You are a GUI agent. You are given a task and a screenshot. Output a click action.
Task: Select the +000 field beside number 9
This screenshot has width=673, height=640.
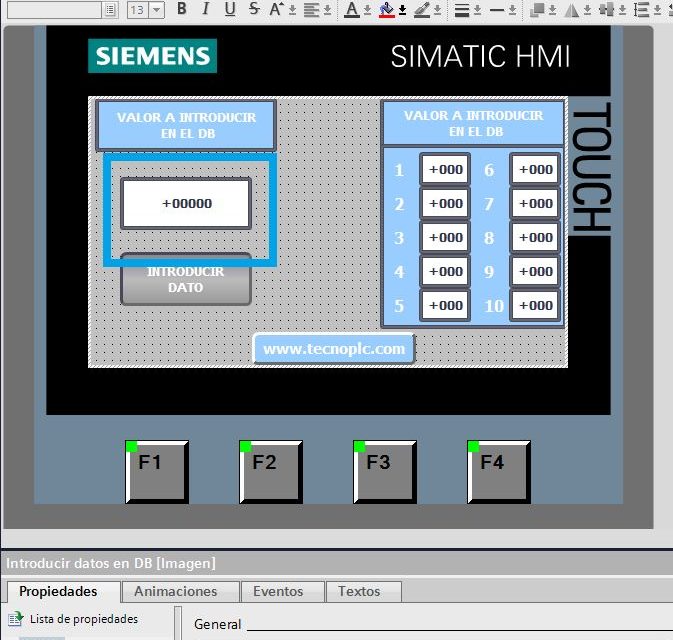pyautogui.click(x=535, y=271)
